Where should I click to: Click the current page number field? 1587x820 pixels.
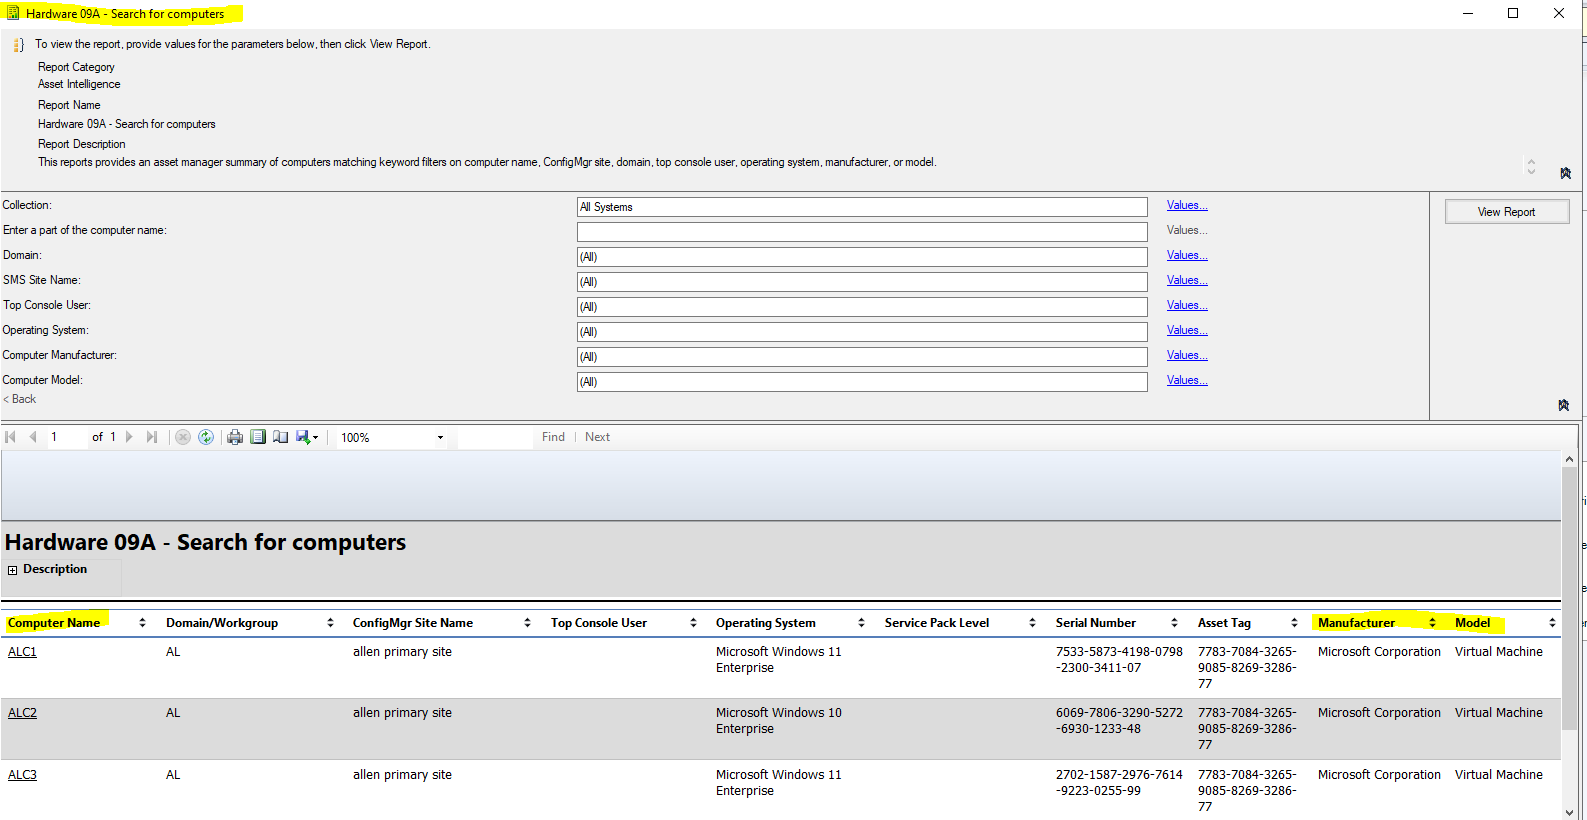(66, 437)
